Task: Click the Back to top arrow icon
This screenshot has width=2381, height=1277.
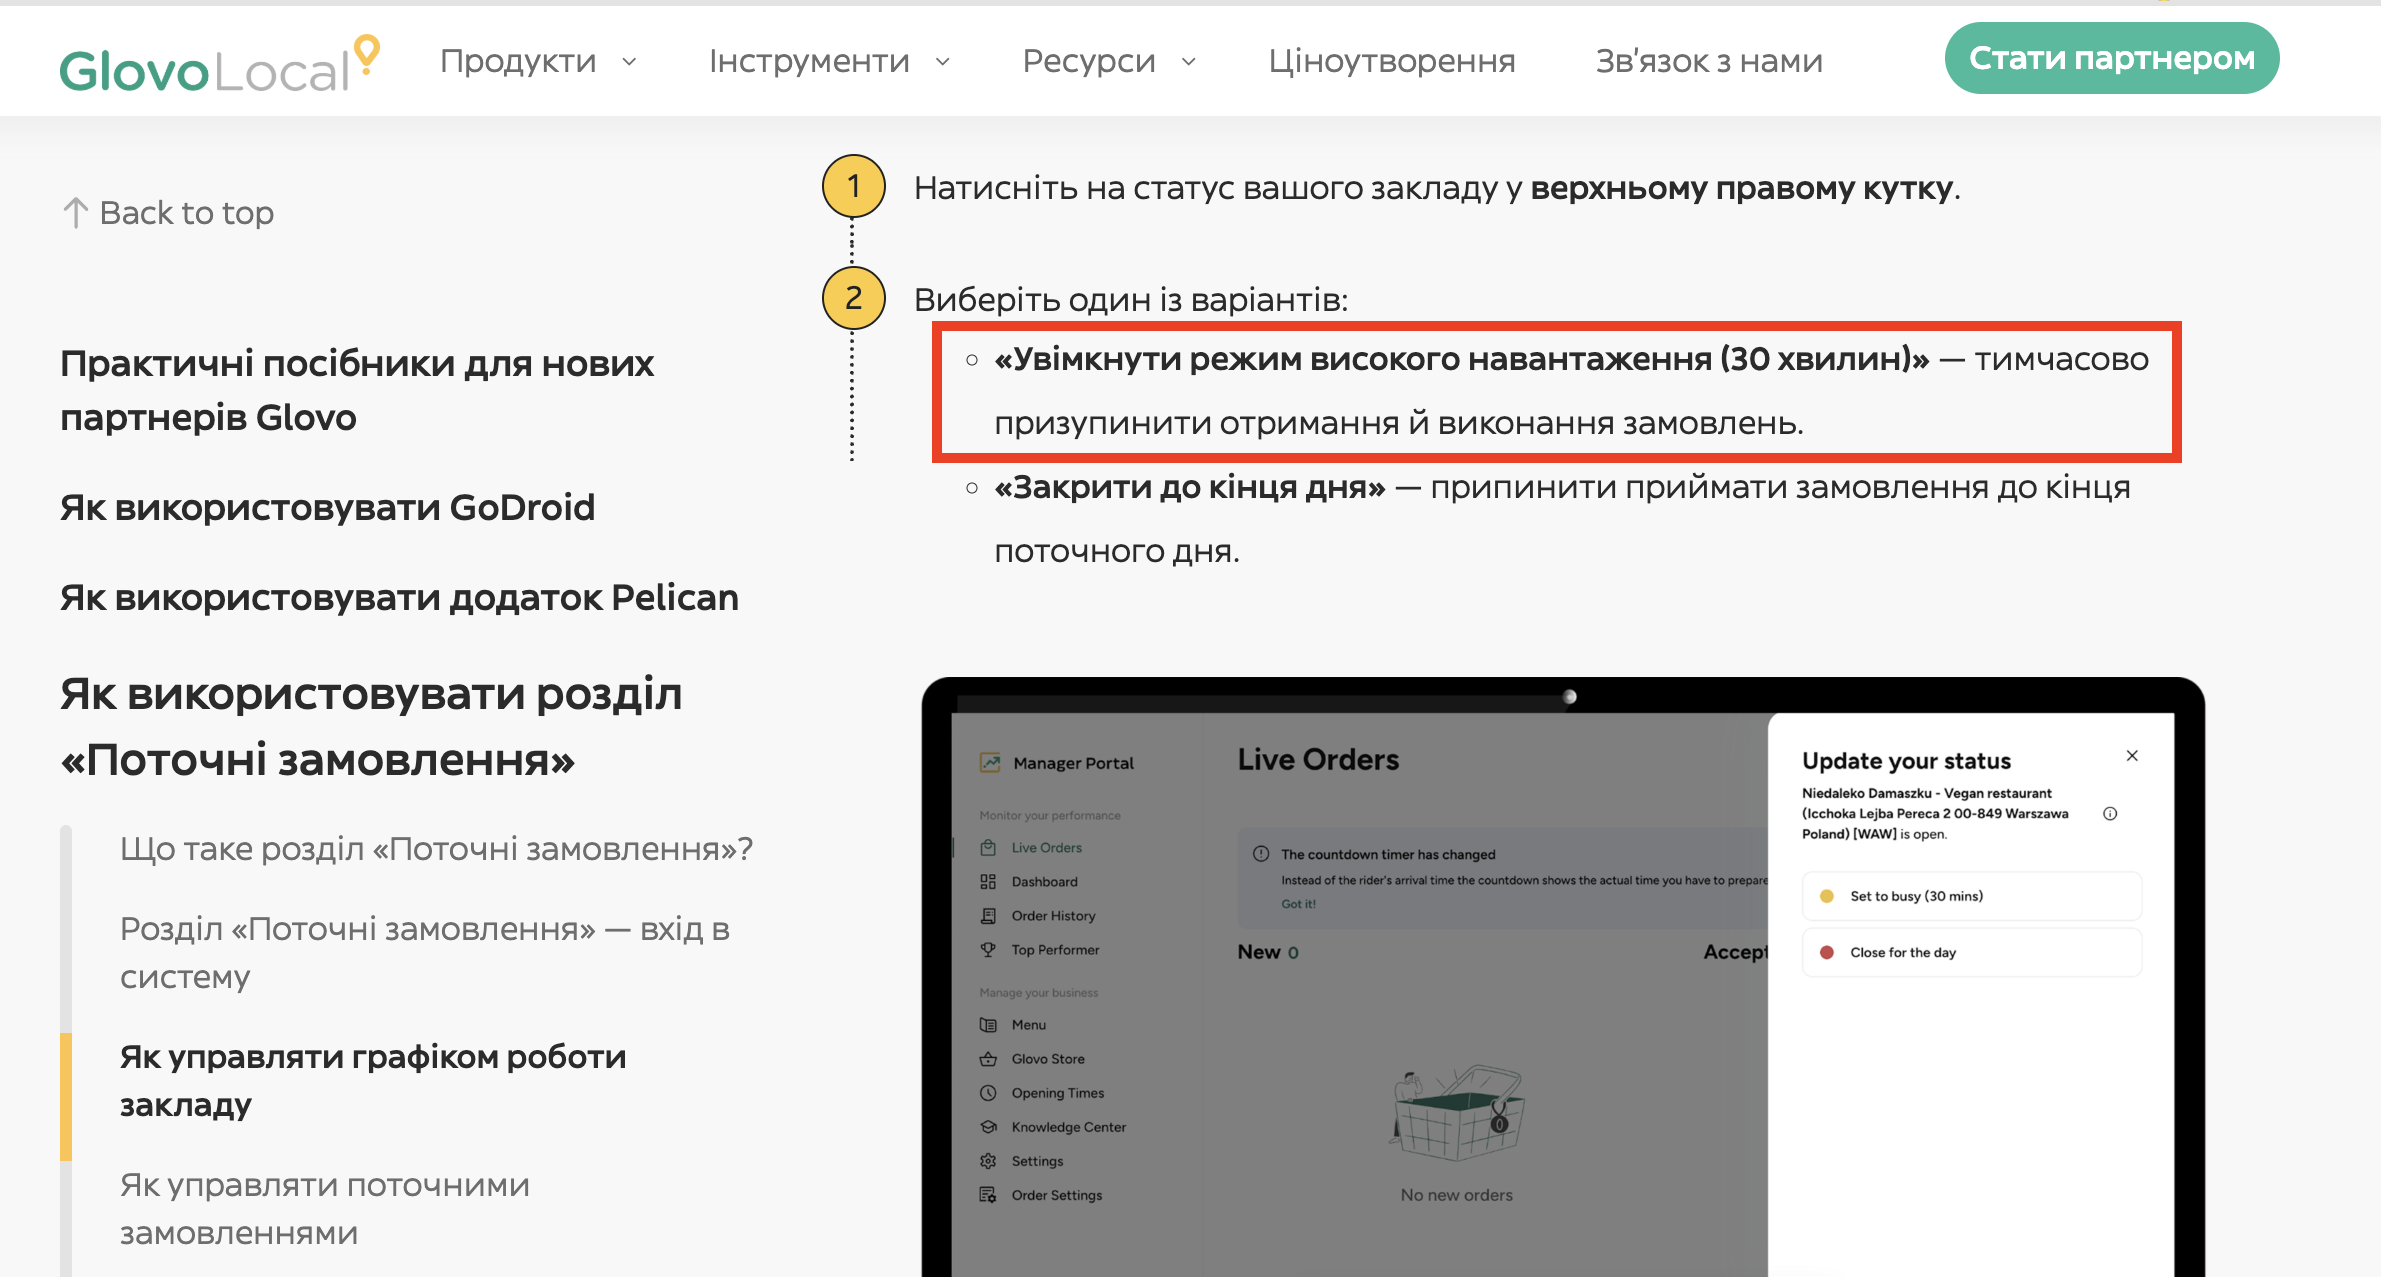Action: 76,212
